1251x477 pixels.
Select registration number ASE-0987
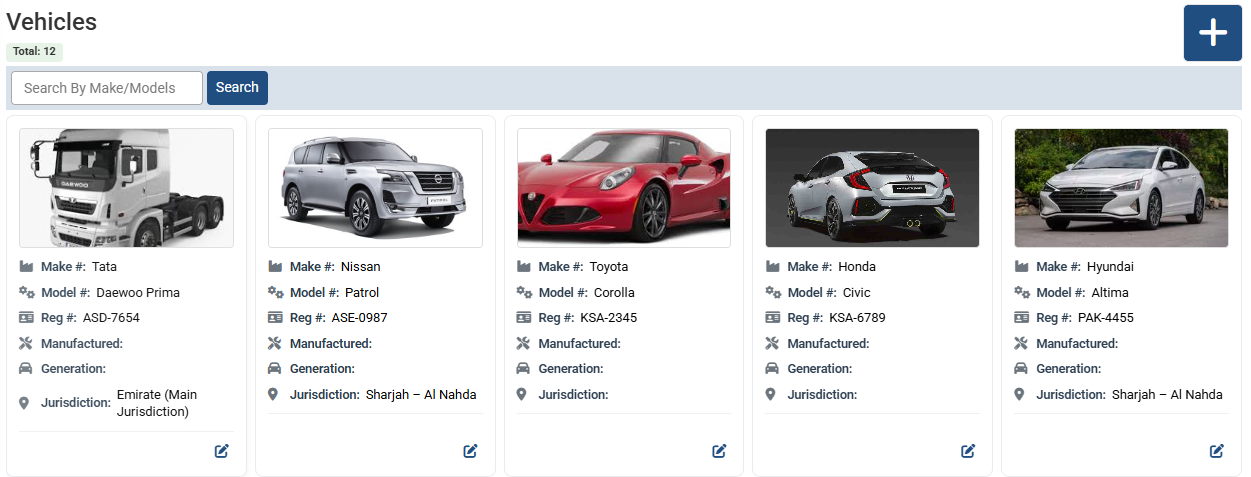tap(360, 318)
